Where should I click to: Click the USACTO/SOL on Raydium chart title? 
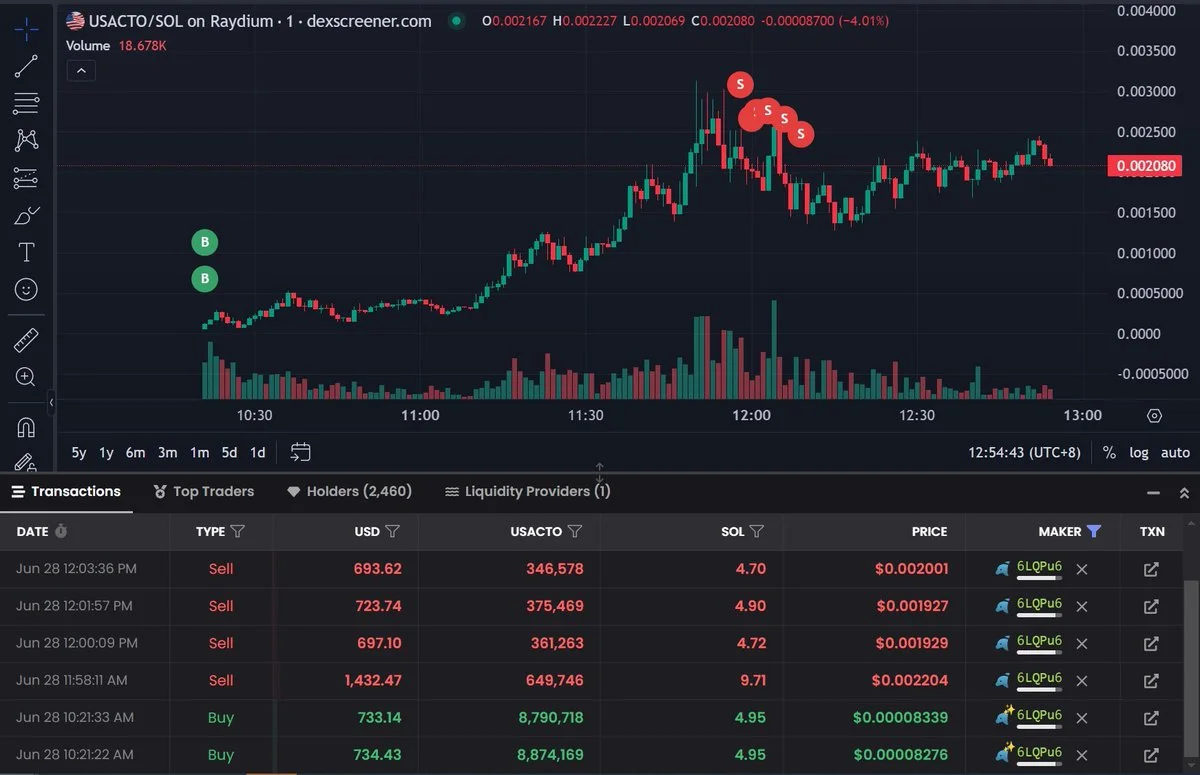(x=260, y=20)
